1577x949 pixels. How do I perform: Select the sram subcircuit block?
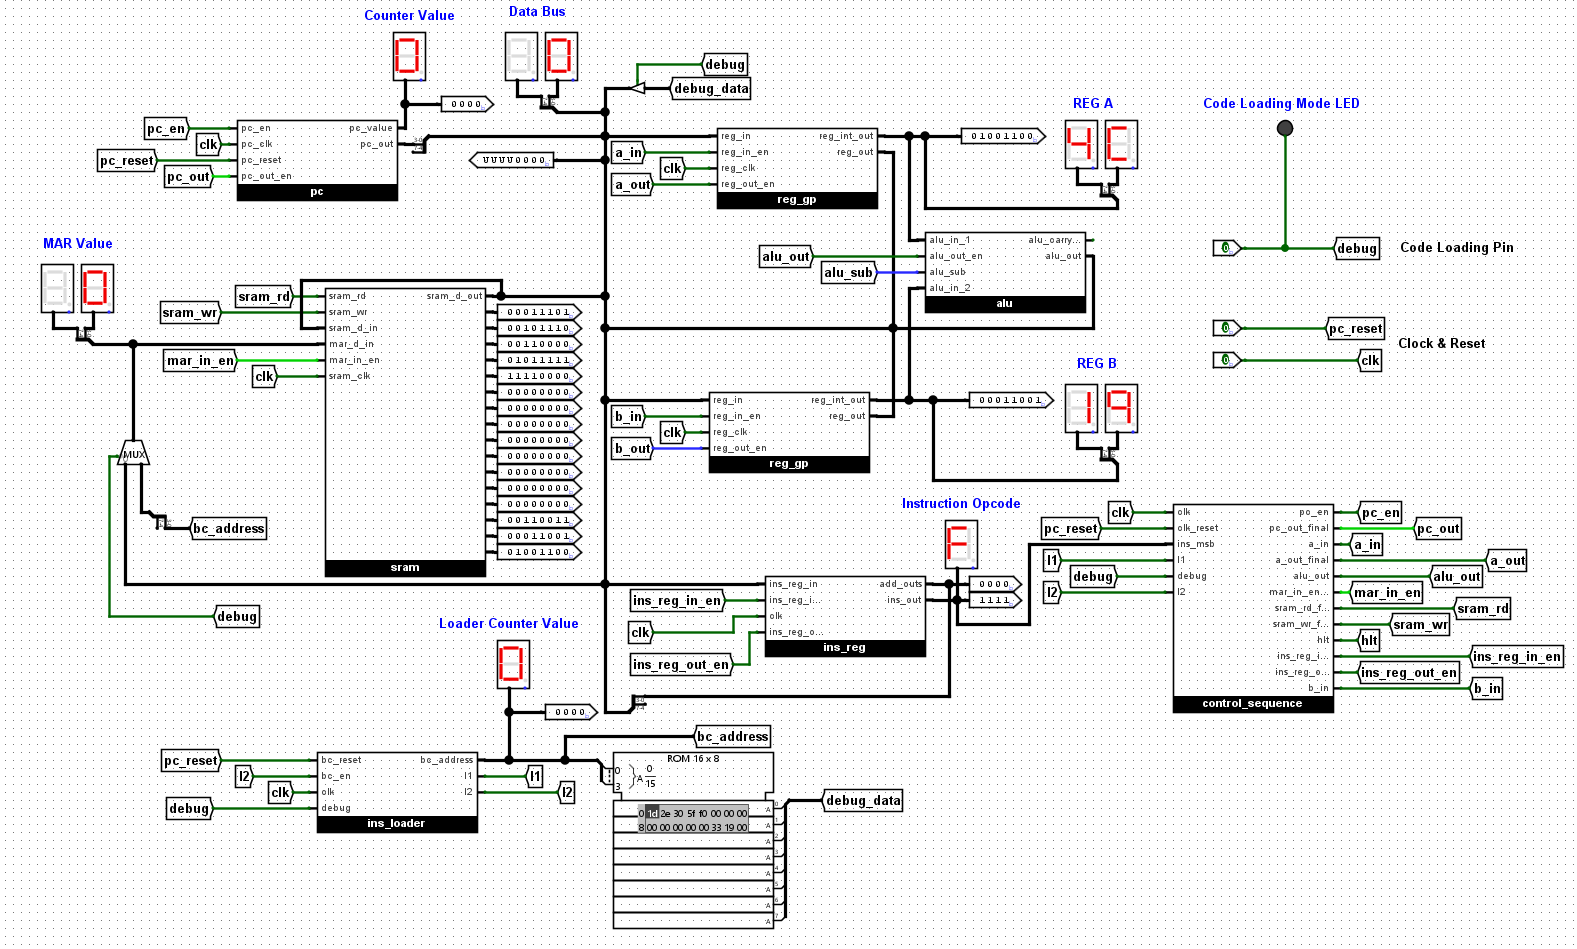coord(405,432)
